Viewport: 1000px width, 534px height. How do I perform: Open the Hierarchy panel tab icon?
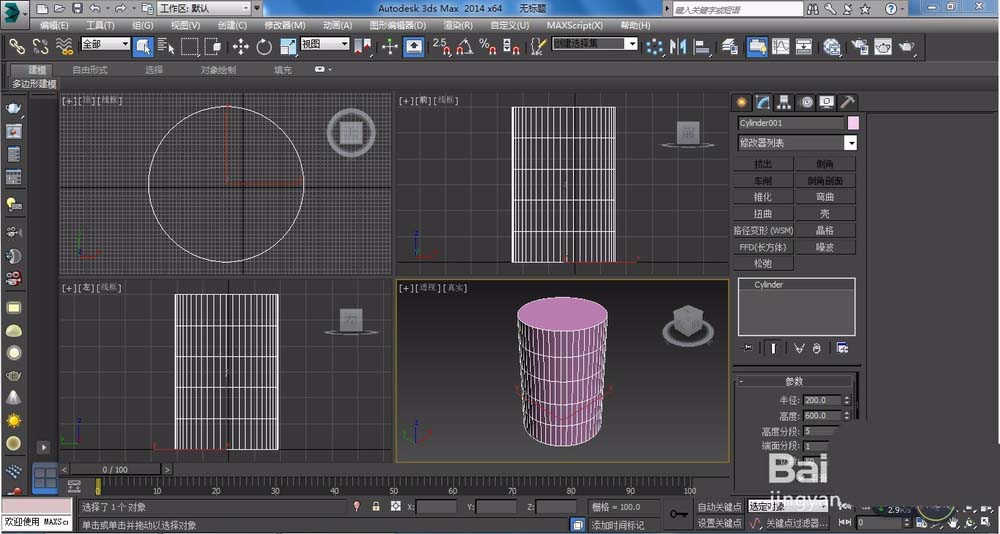(784, 102)
